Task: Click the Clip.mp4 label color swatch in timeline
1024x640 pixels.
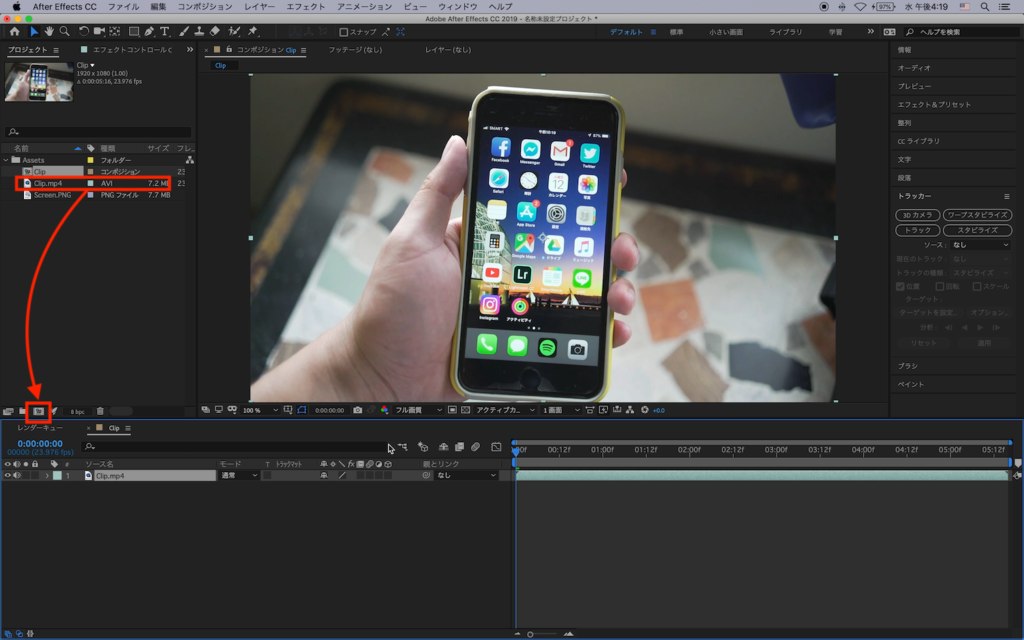Action: 57,476
